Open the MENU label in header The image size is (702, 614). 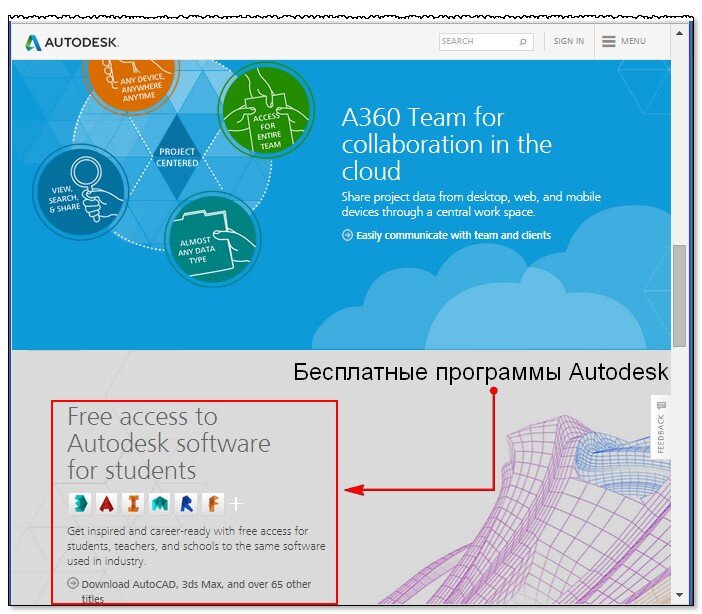click(x=633, y=41)
